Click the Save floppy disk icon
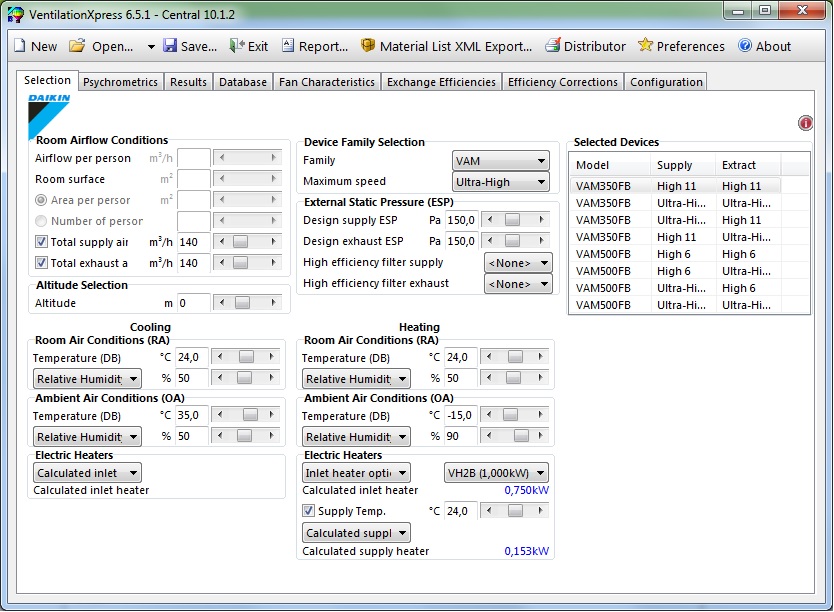This screenshot has width=834, height=612. tap(170, 46)
